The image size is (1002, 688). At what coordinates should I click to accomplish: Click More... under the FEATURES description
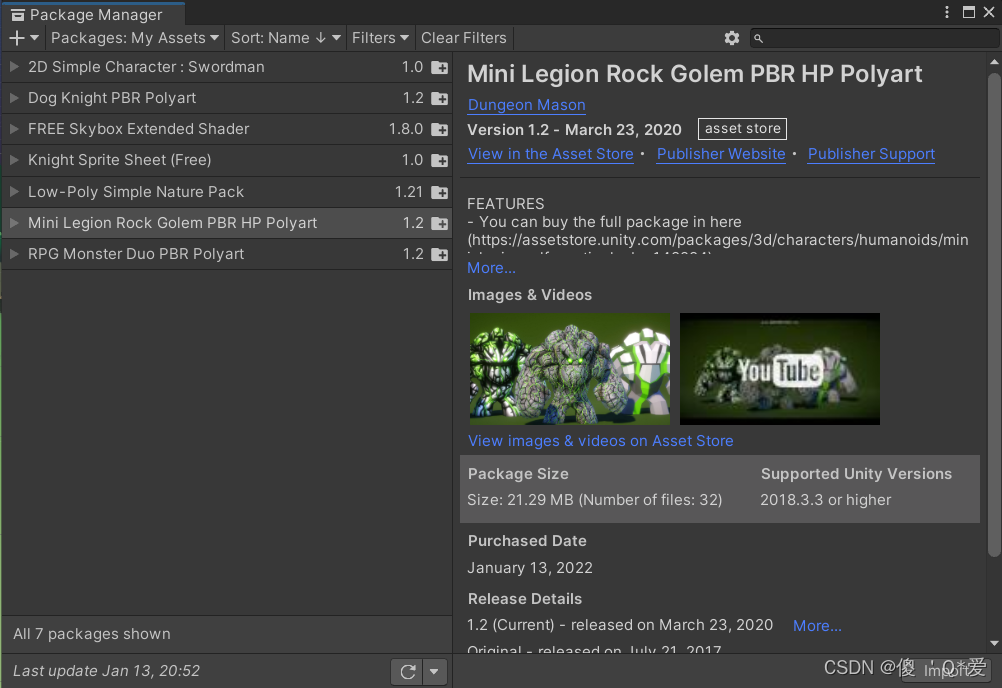pyautogui.click(x=491, y=268)
